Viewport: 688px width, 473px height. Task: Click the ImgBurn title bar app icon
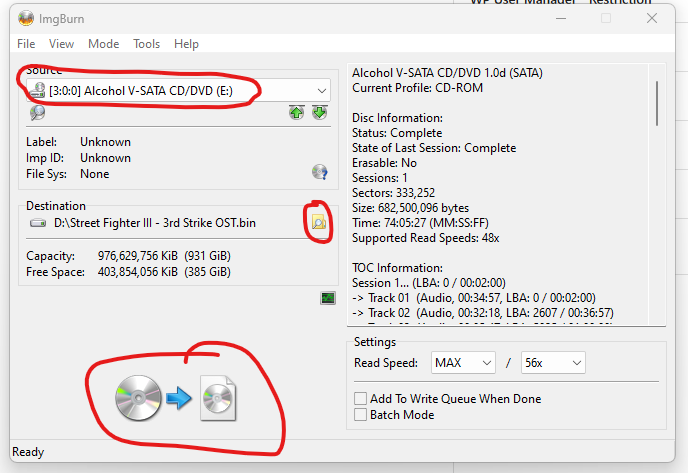[26, 18]
